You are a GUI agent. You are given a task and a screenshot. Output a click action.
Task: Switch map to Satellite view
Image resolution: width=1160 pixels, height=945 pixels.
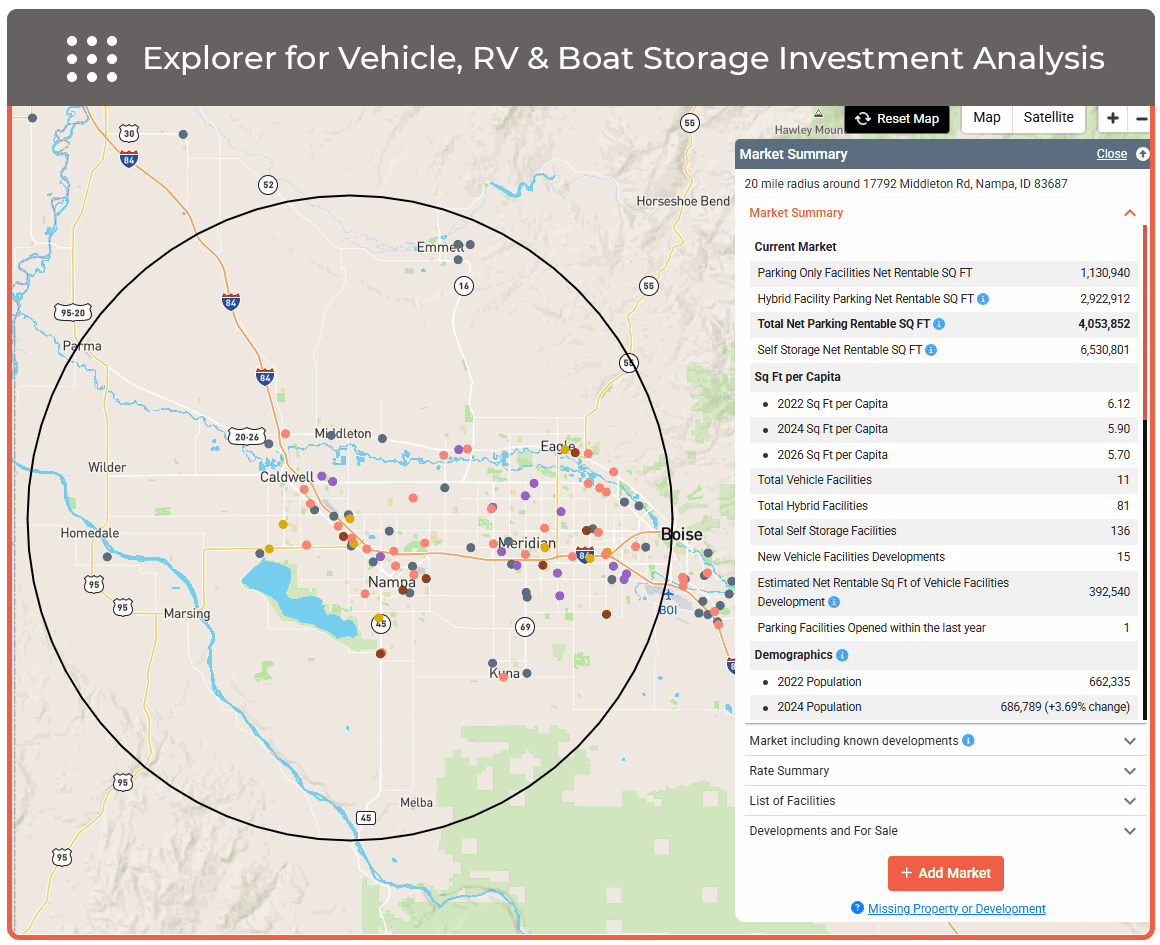tap(1048, 118)
